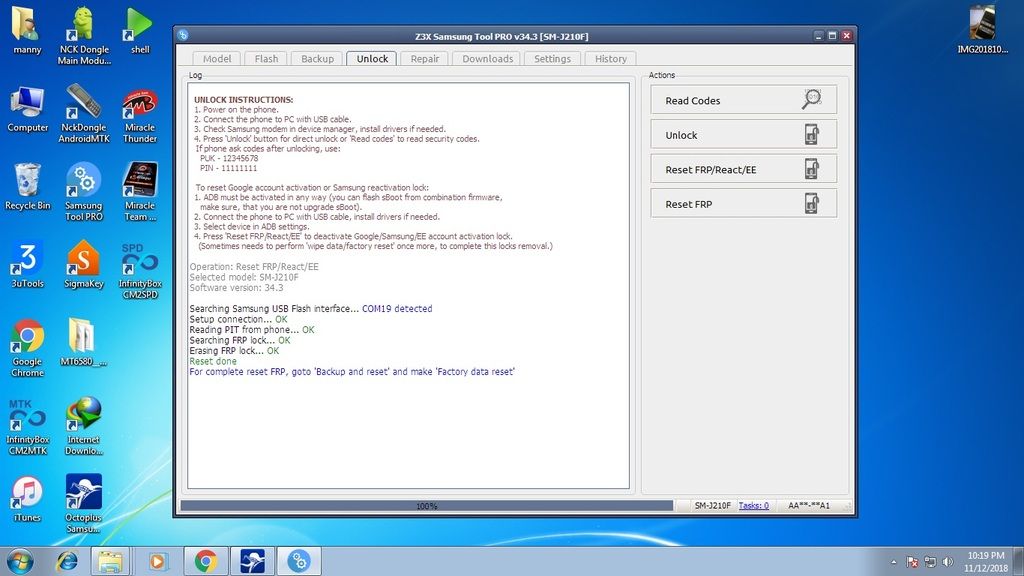Open the Backup tab
1024x576 pixels.
(x=317, y=59)
